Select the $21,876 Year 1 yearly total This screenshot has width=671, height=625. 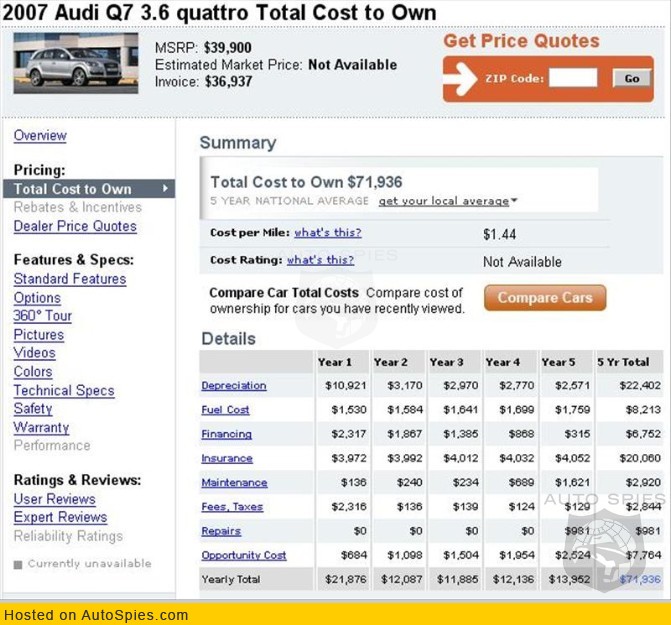[345, 580]
